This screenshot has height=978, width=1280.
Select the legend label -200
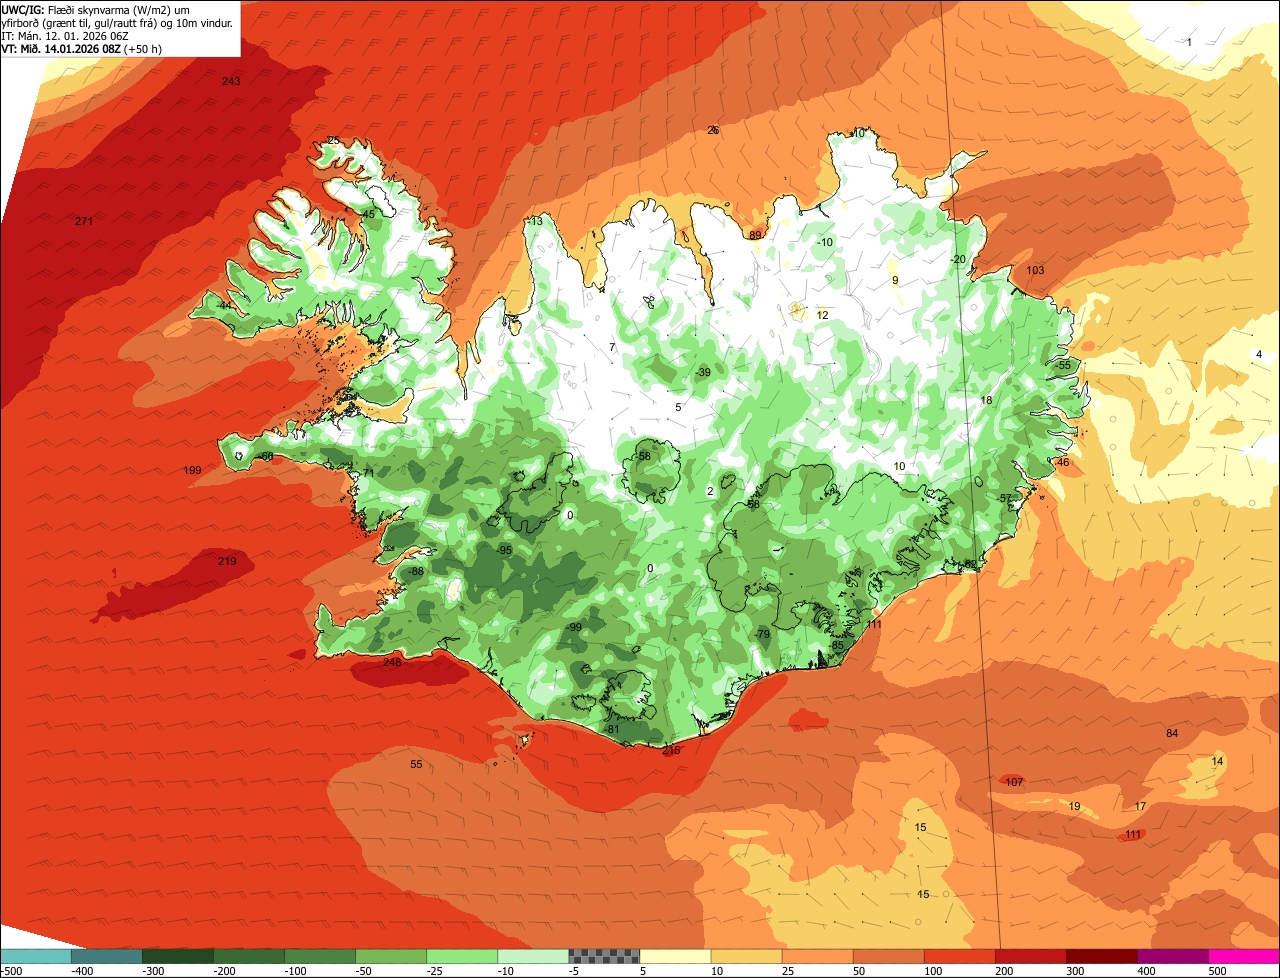pyautogui.click(x=223, y=971)
